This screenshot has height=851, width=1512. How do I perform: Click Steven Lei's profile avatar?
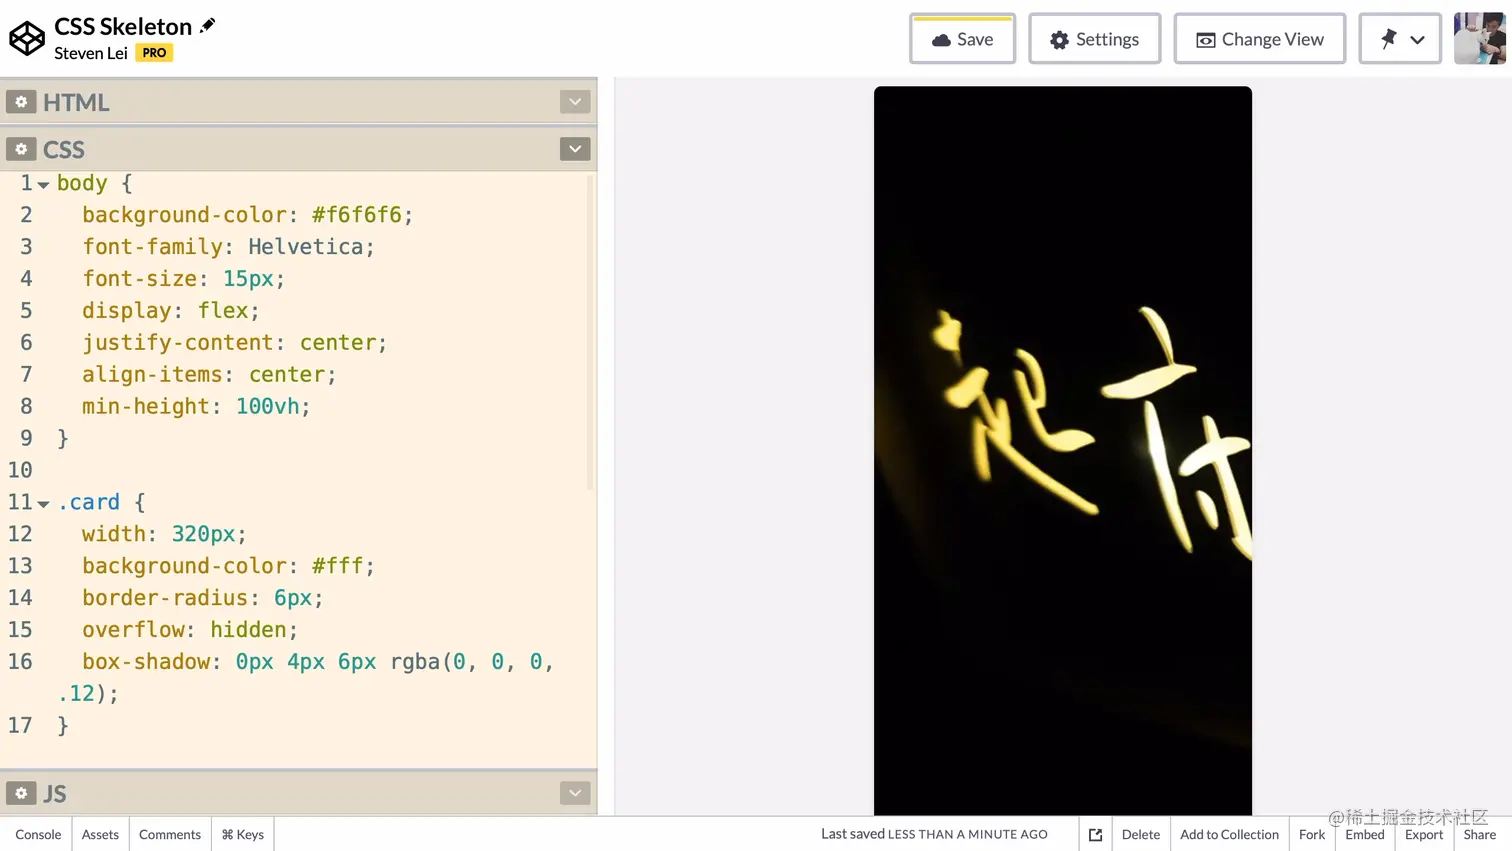(1480, 38)
